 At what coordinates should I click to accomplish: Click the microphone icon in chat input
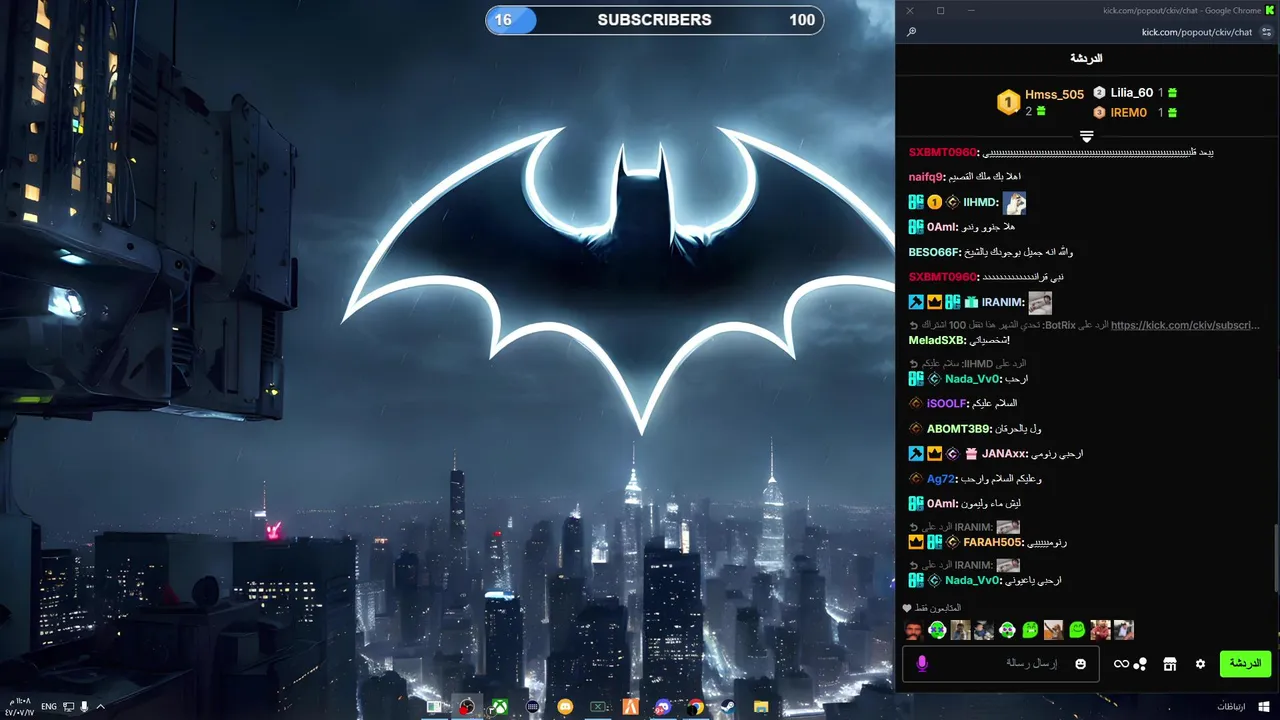pyautogui.click(x=922, y=664)
